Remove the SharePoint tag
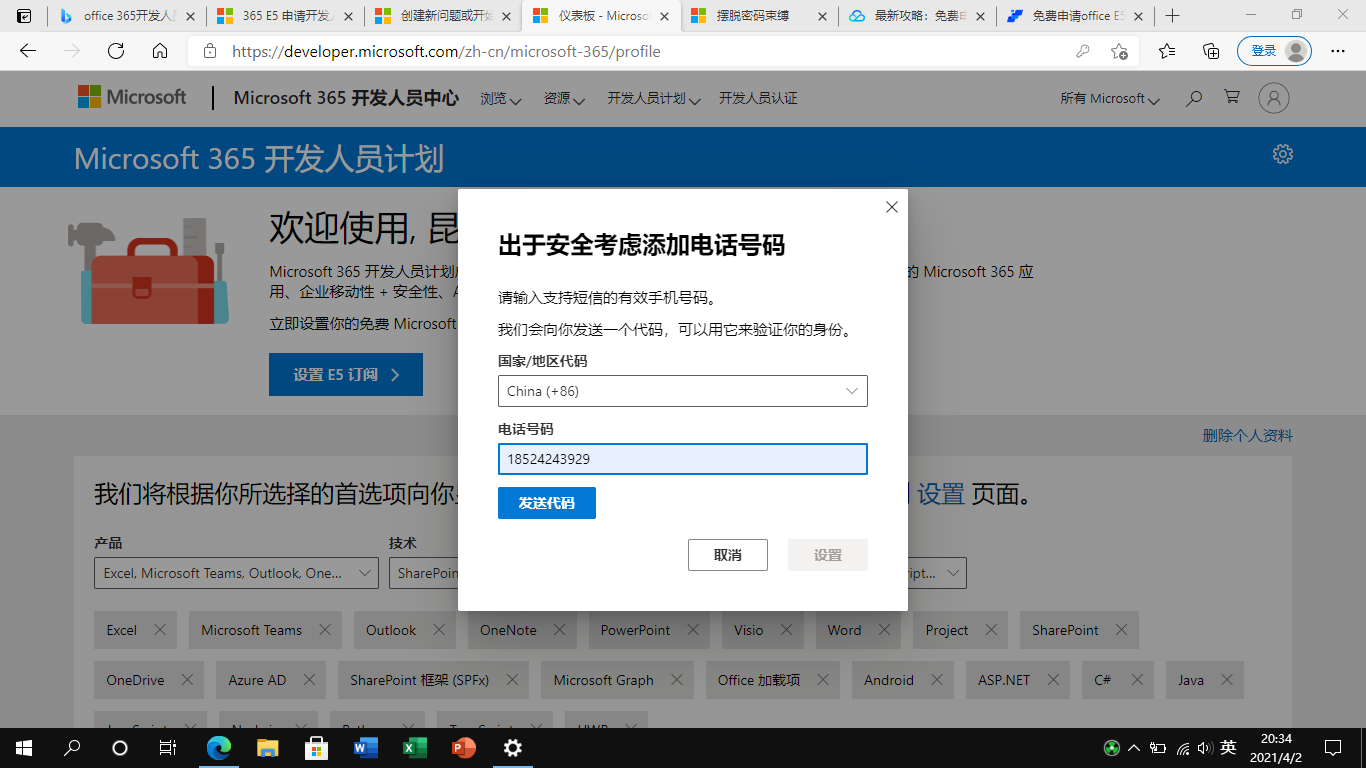Screen dimensions: 1366x768 [x=1121, y=630]
